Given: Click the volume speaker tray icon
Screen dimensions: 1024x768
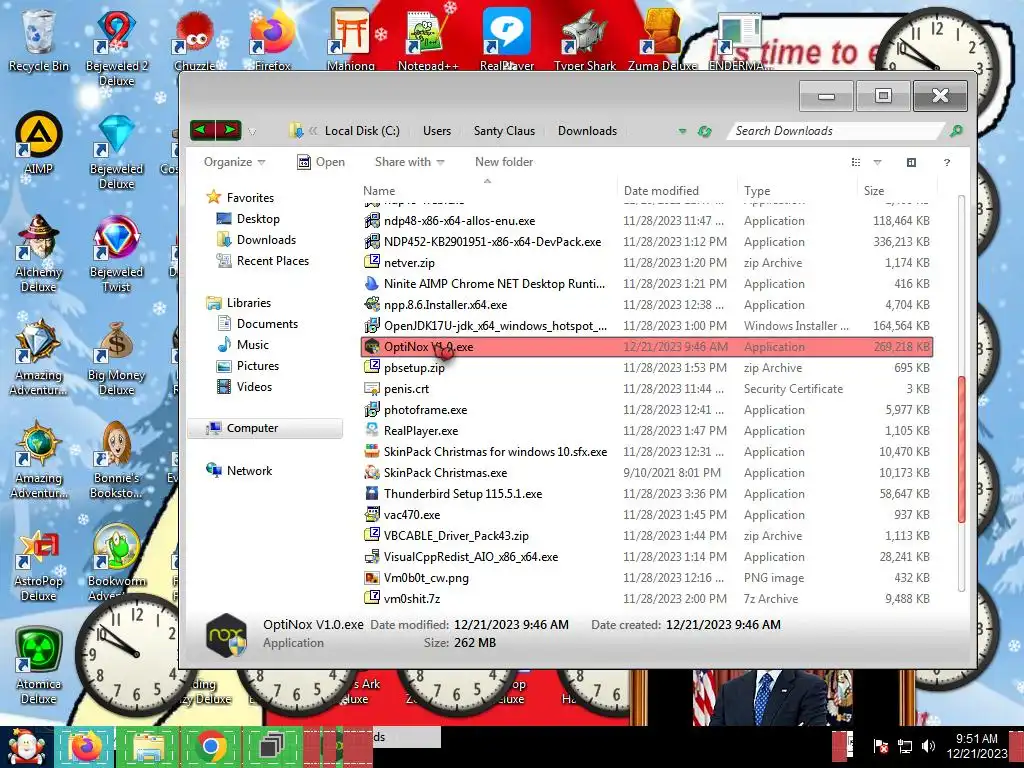Looking at the screenshot, I should tap(927, 746).
